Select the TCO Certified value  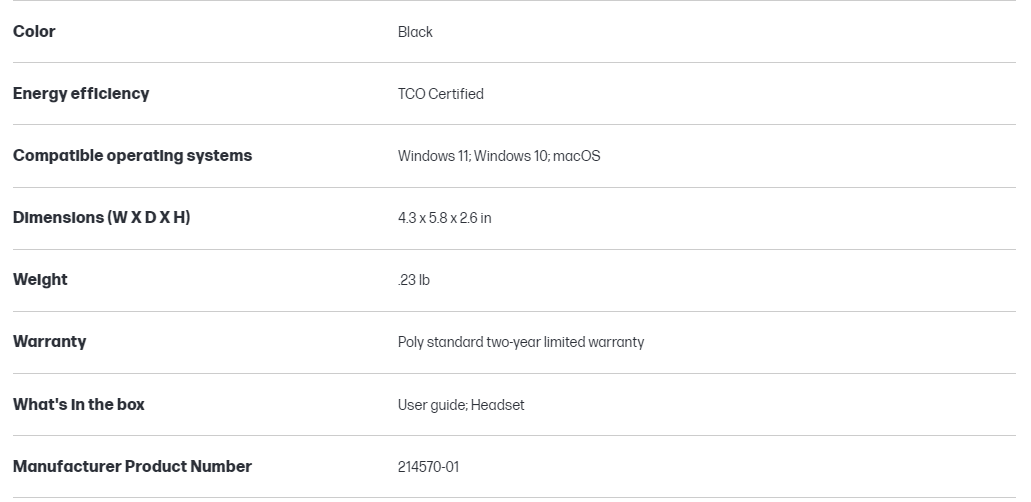[440, 94]
